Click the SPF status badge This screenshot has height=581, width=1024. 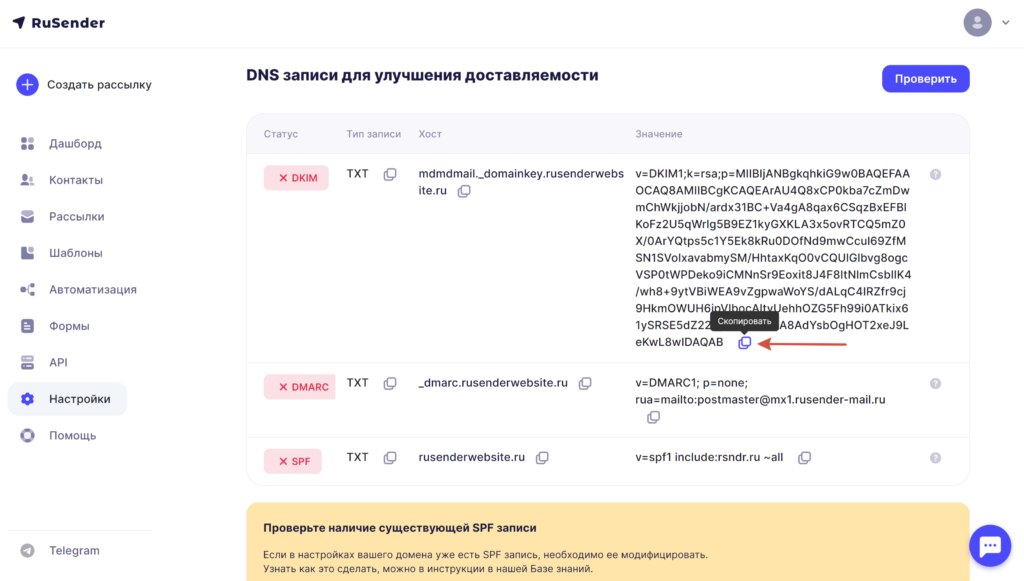293,461
